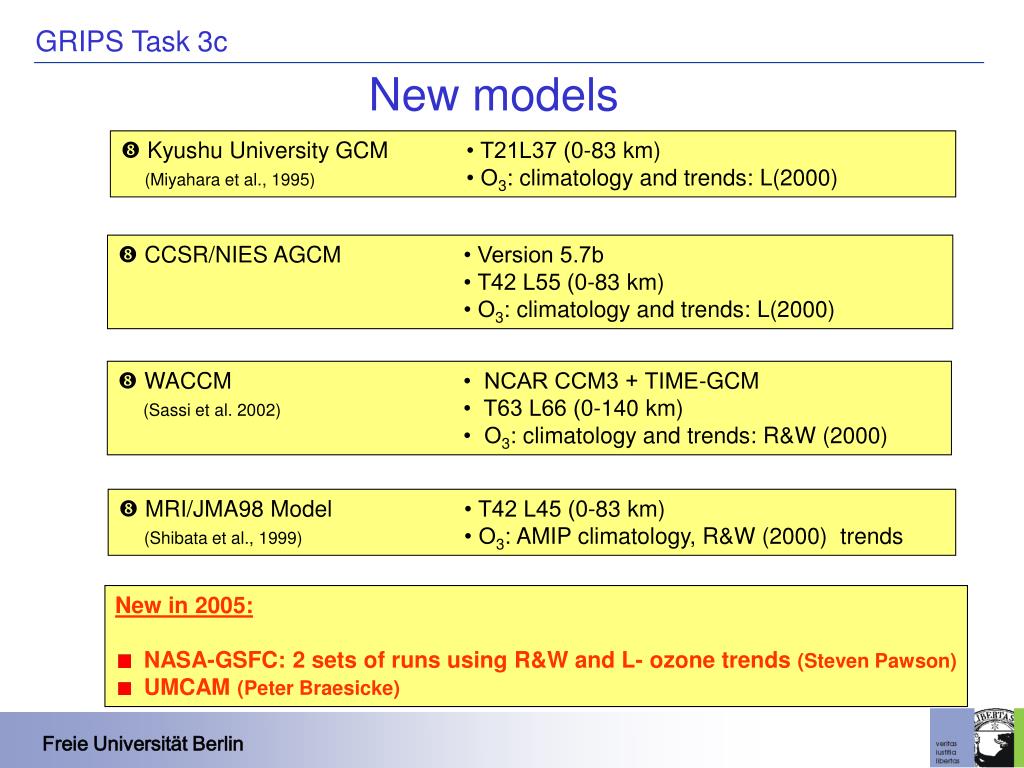The height and width of the screenshot is (768, 1024).
Task: Click the bullet icon beside WACCM
Action: pyautogui.click(x=127, y=381)
